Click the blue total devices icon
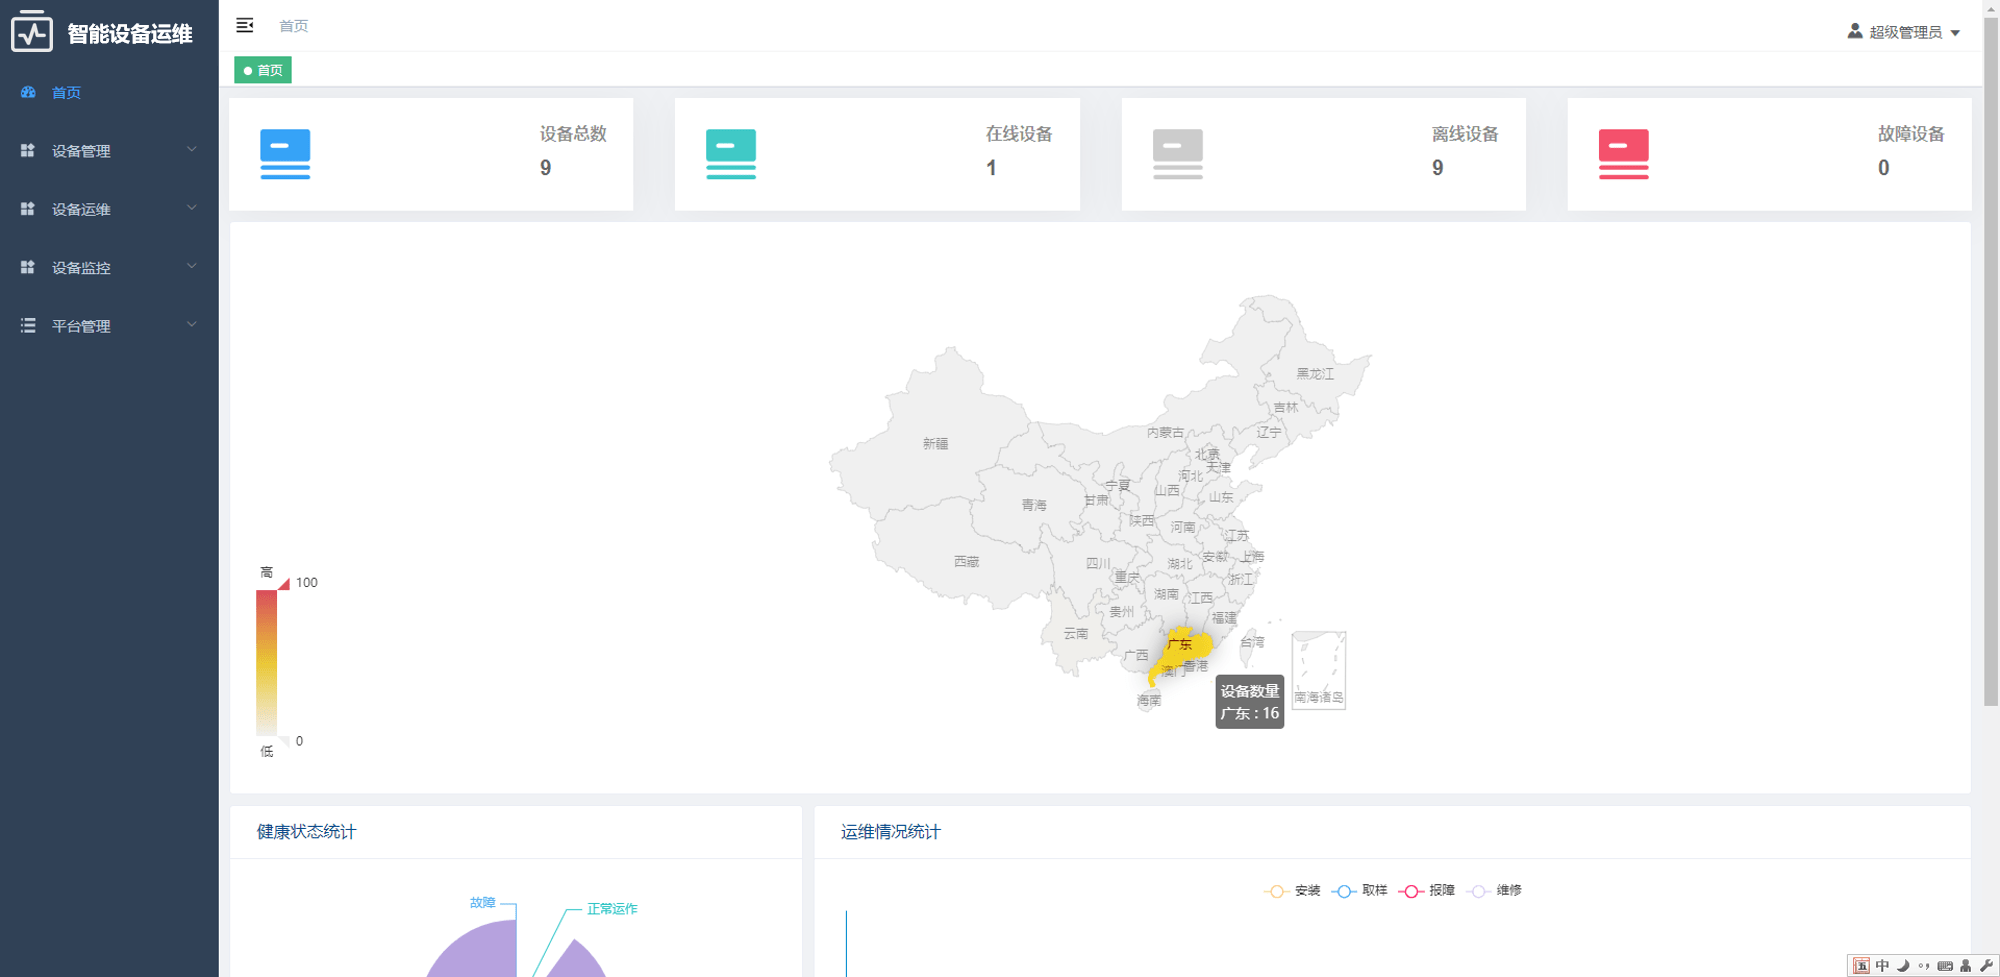 [x=285, y=154]
